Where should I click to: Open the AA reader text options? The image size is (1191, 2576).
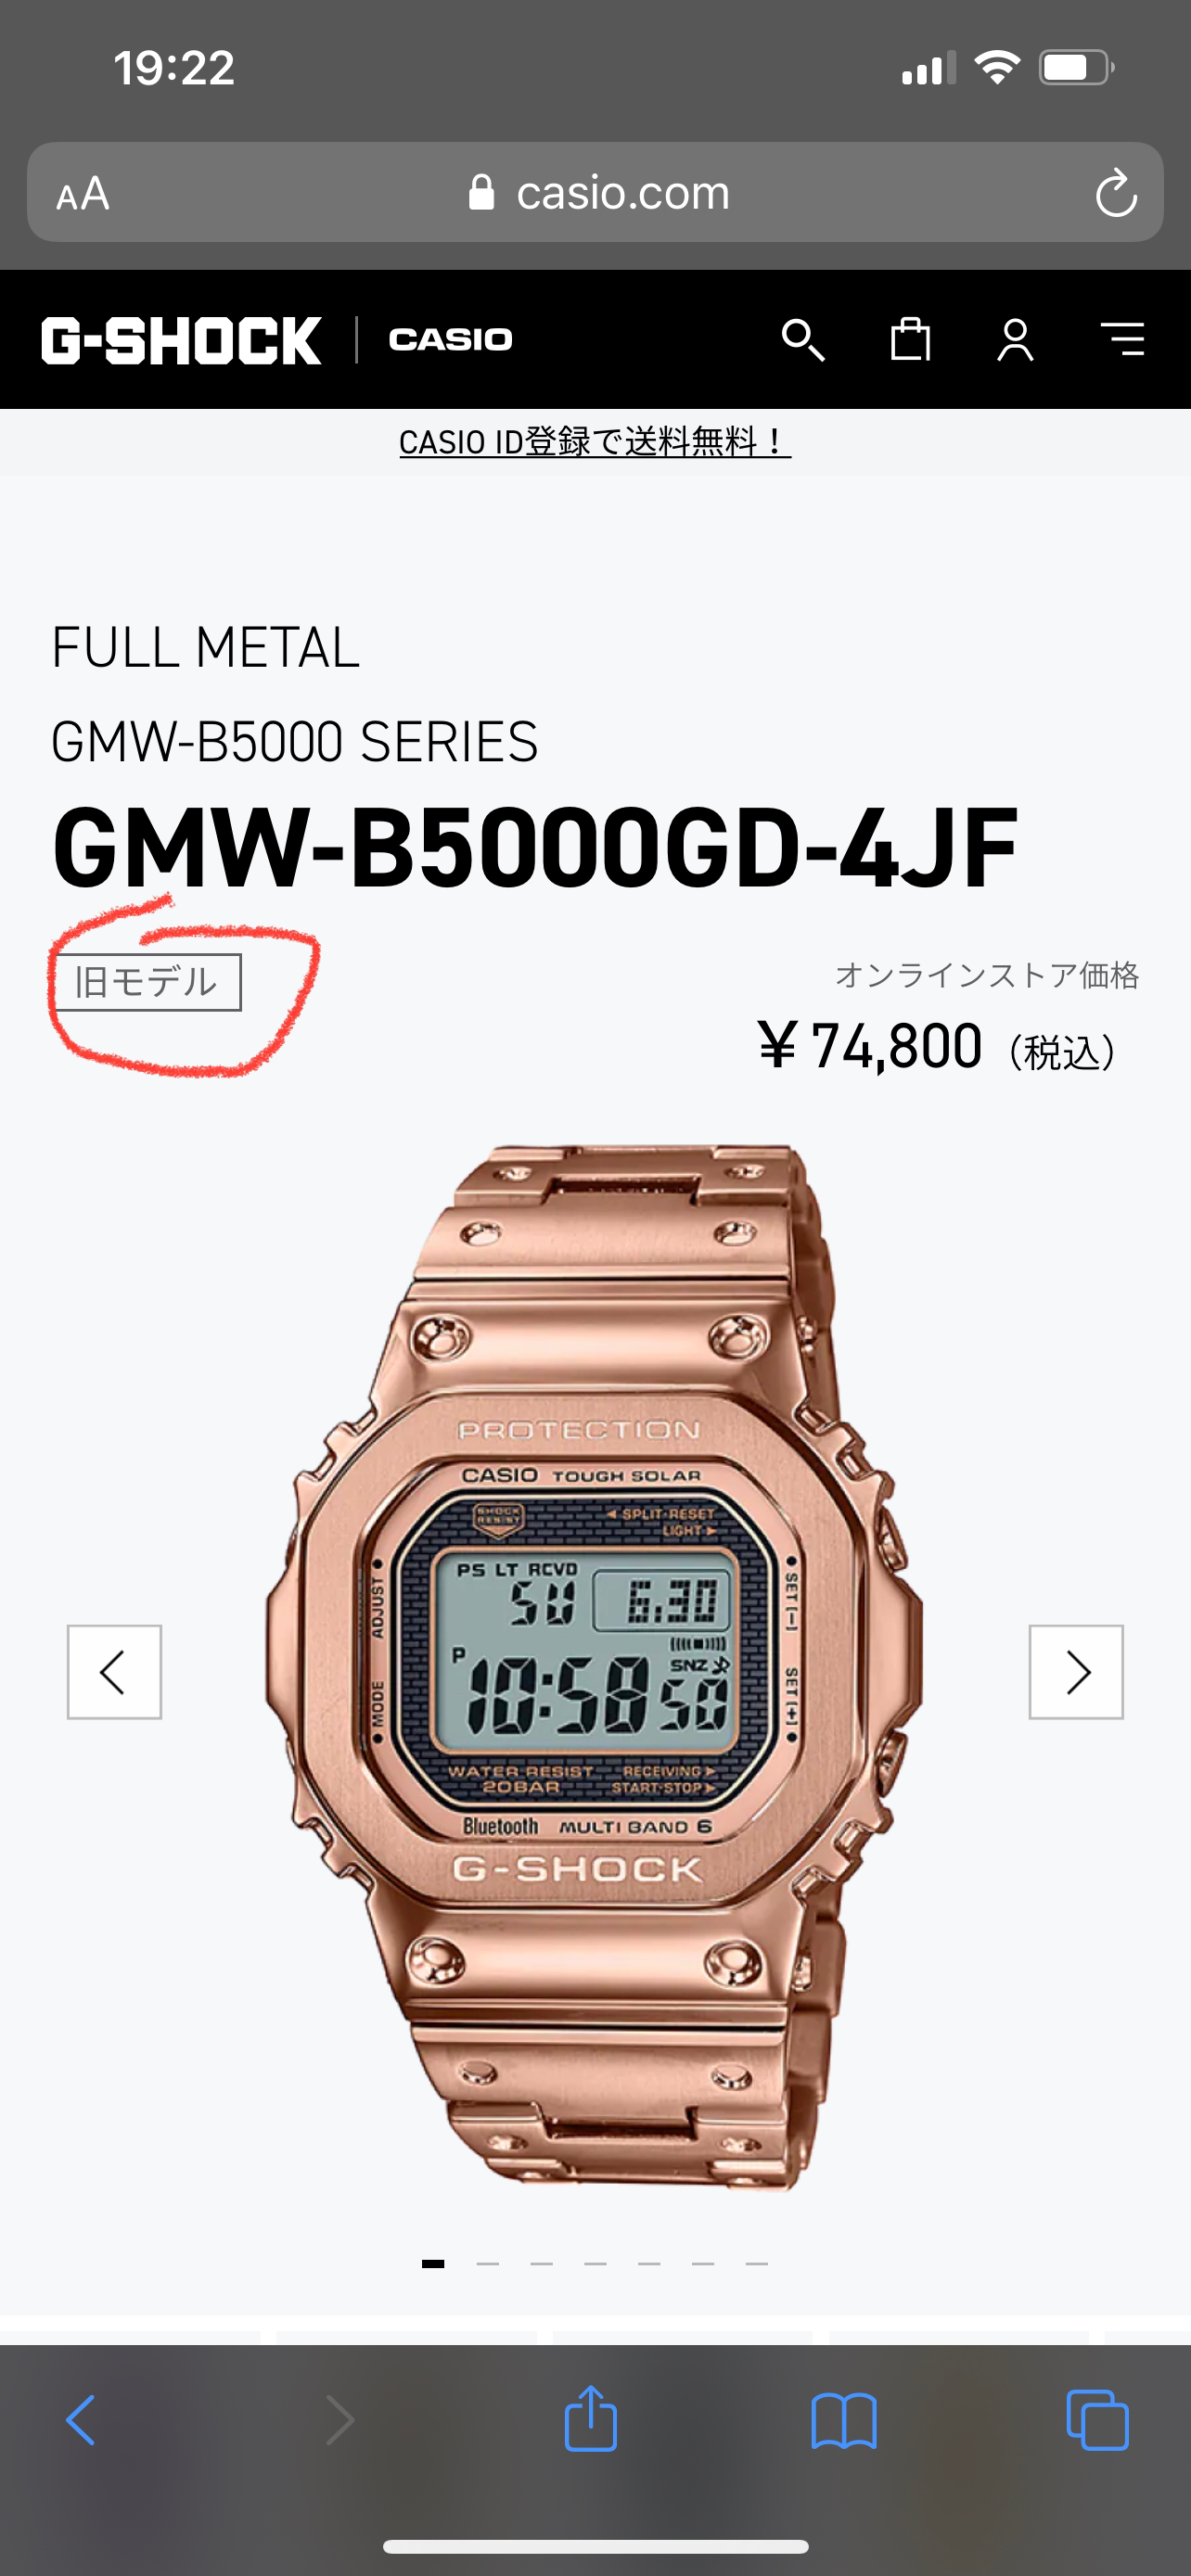83,194
